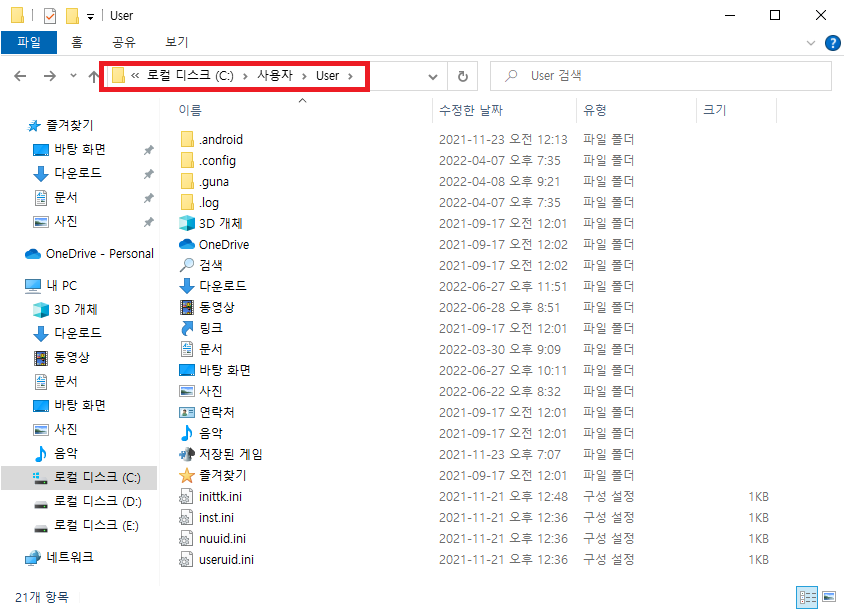Click 로컬 디스크 (C:) in the address path
Viewport: 845px width, 610px height.
tap(190, 75)
